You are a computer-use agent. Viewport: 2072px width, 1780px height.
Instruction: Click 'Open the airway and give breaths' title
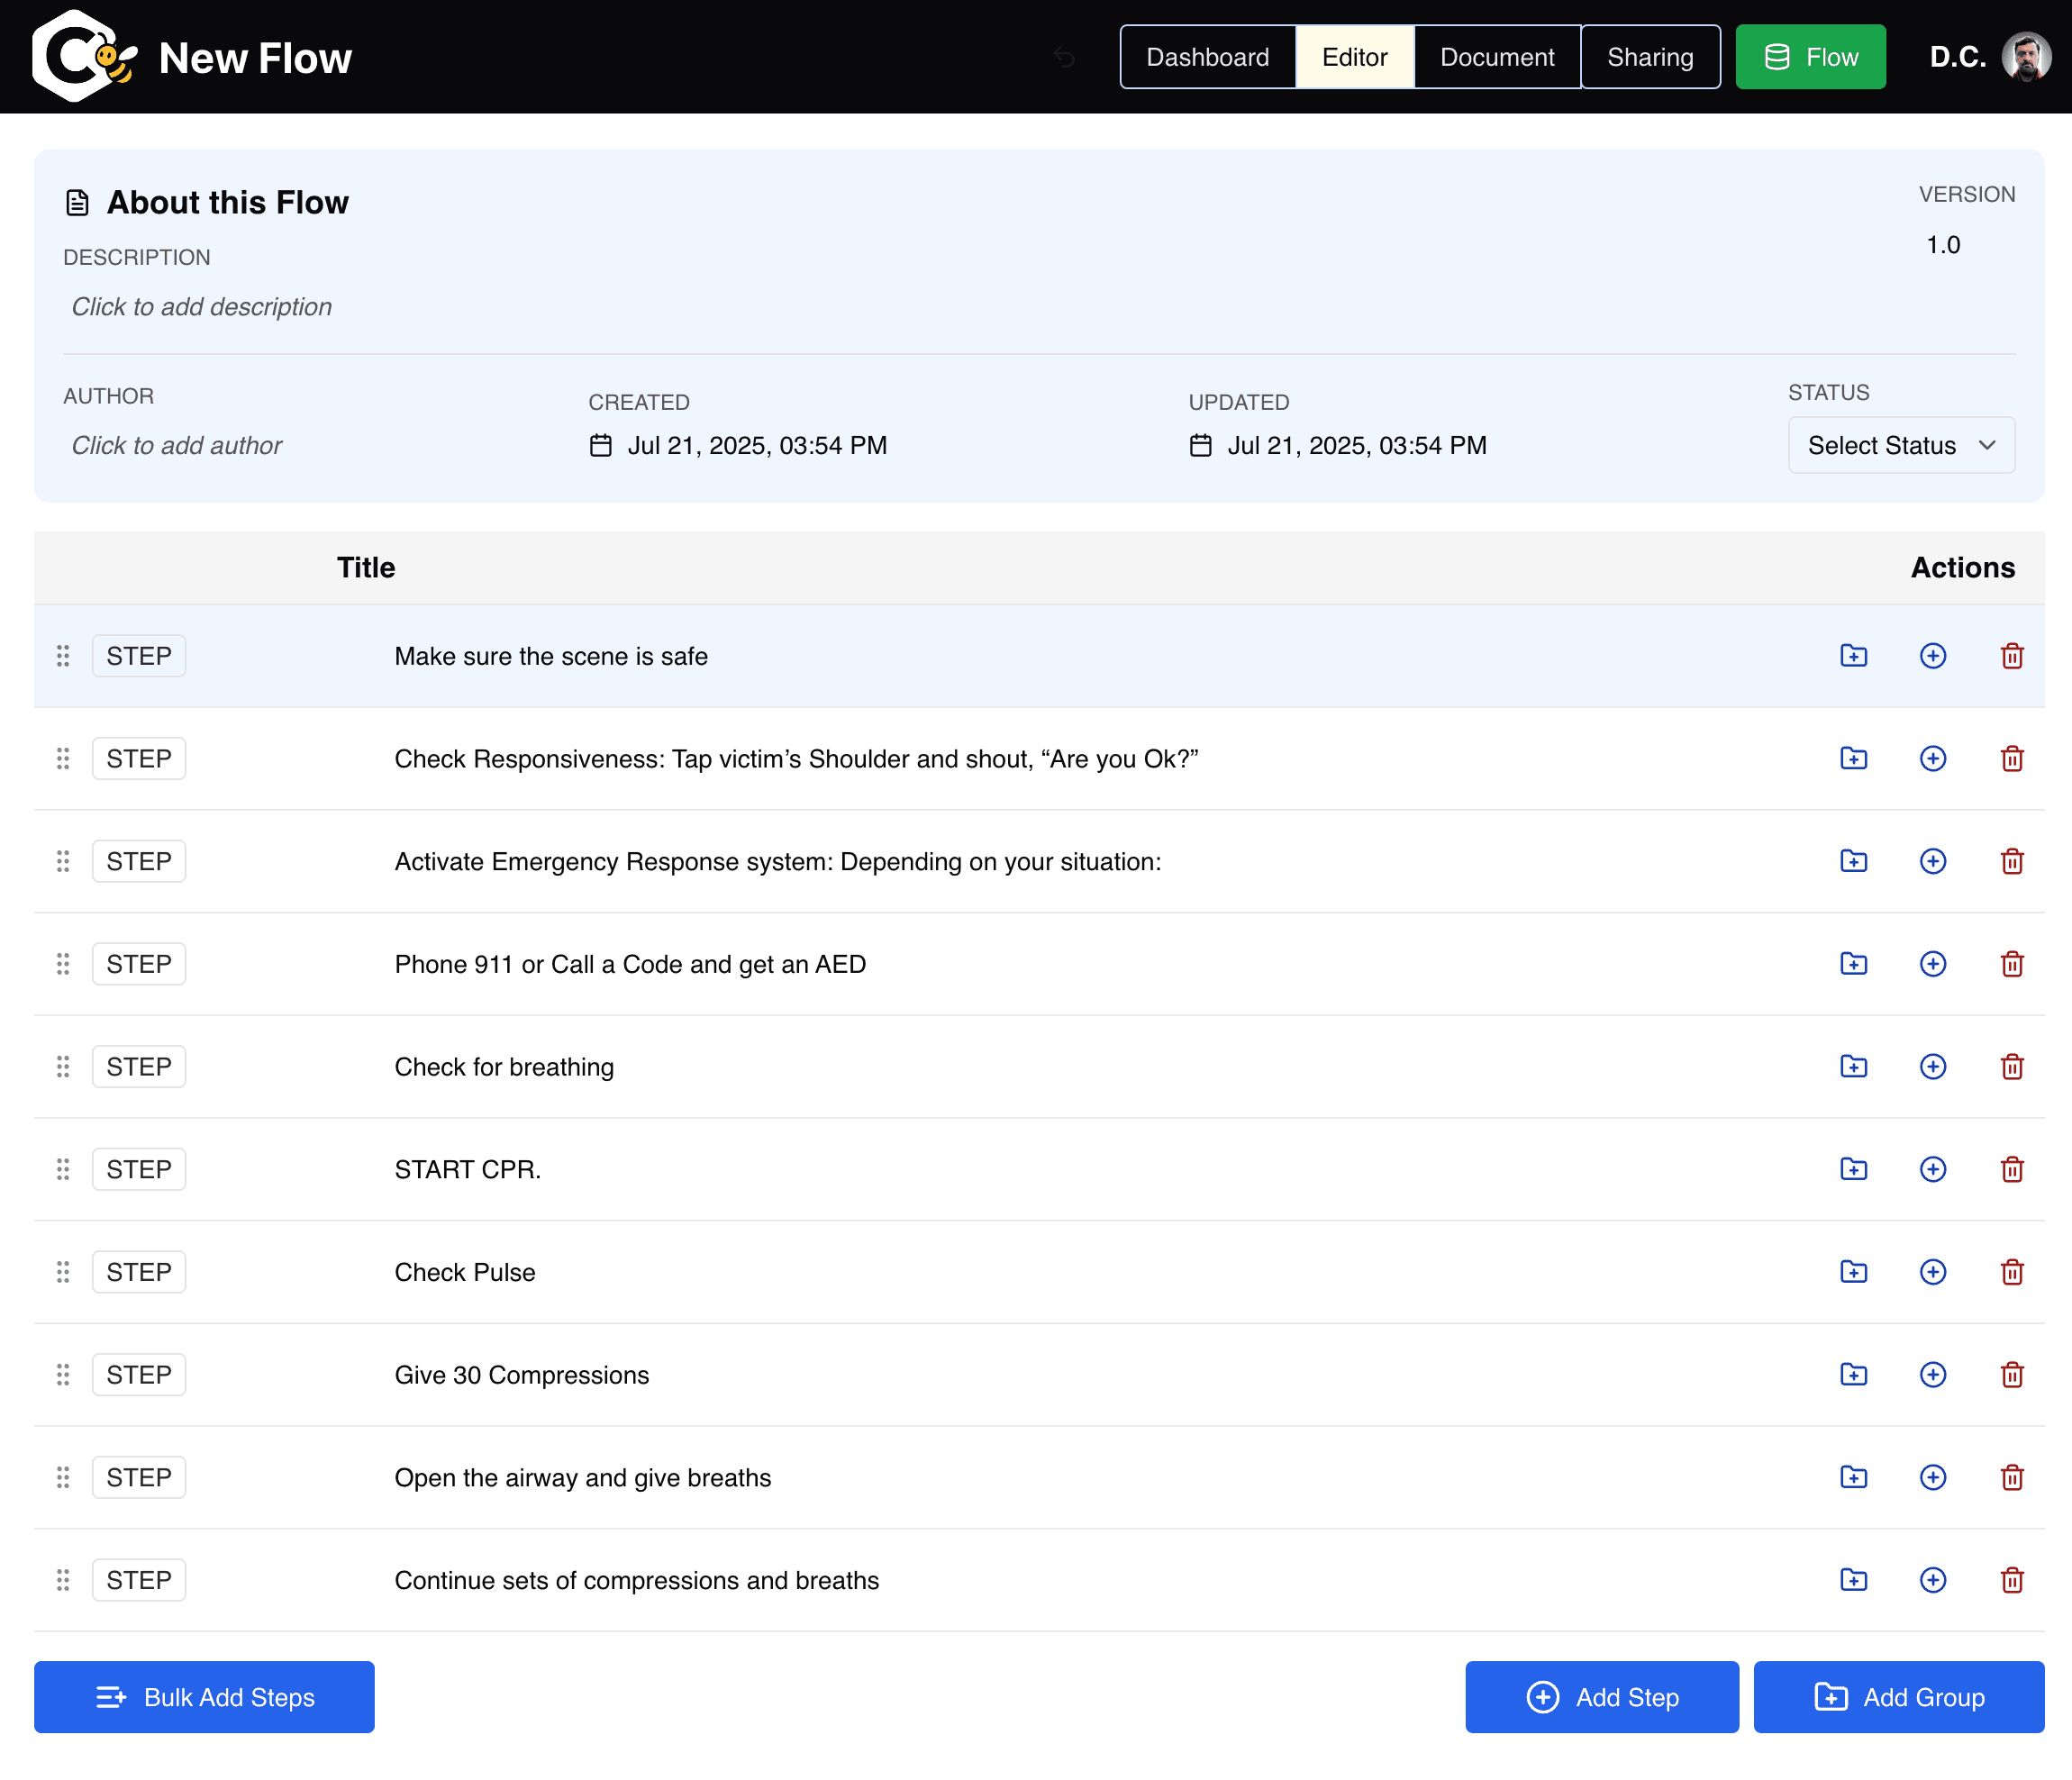click(583, 1478)
